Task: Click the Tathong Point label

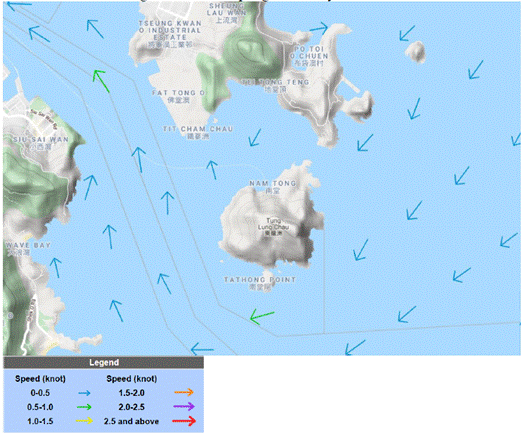Action: tap(260, 283)
